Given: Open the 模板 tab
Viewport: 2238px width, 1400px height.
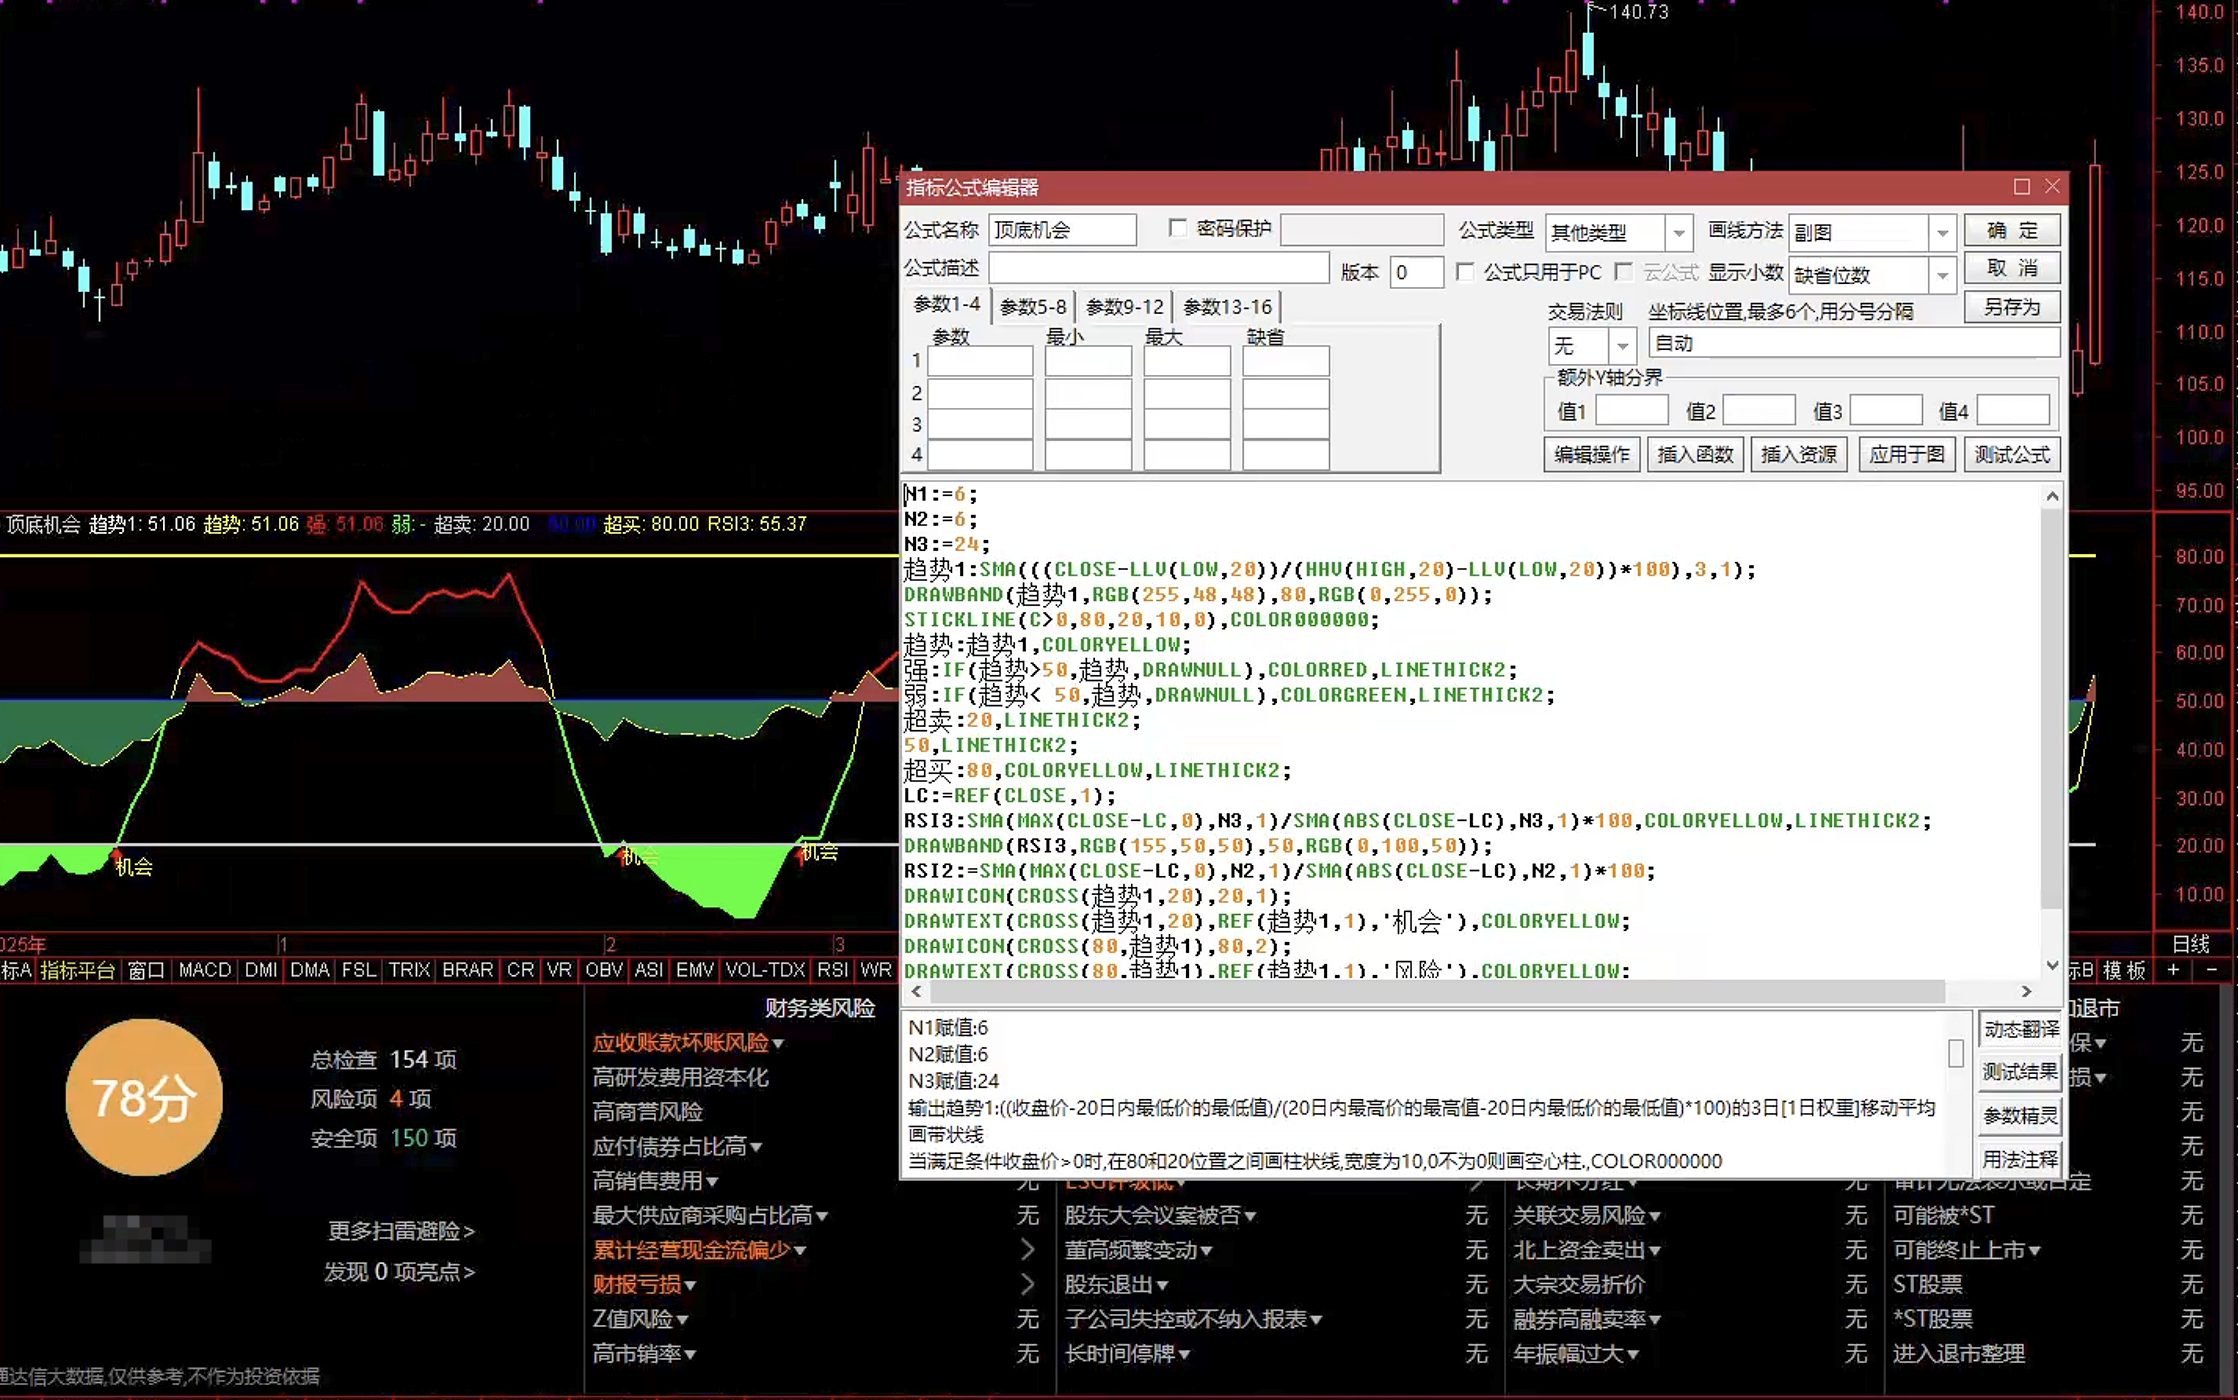Looking at the screenshot, I should pos(2125,970).
